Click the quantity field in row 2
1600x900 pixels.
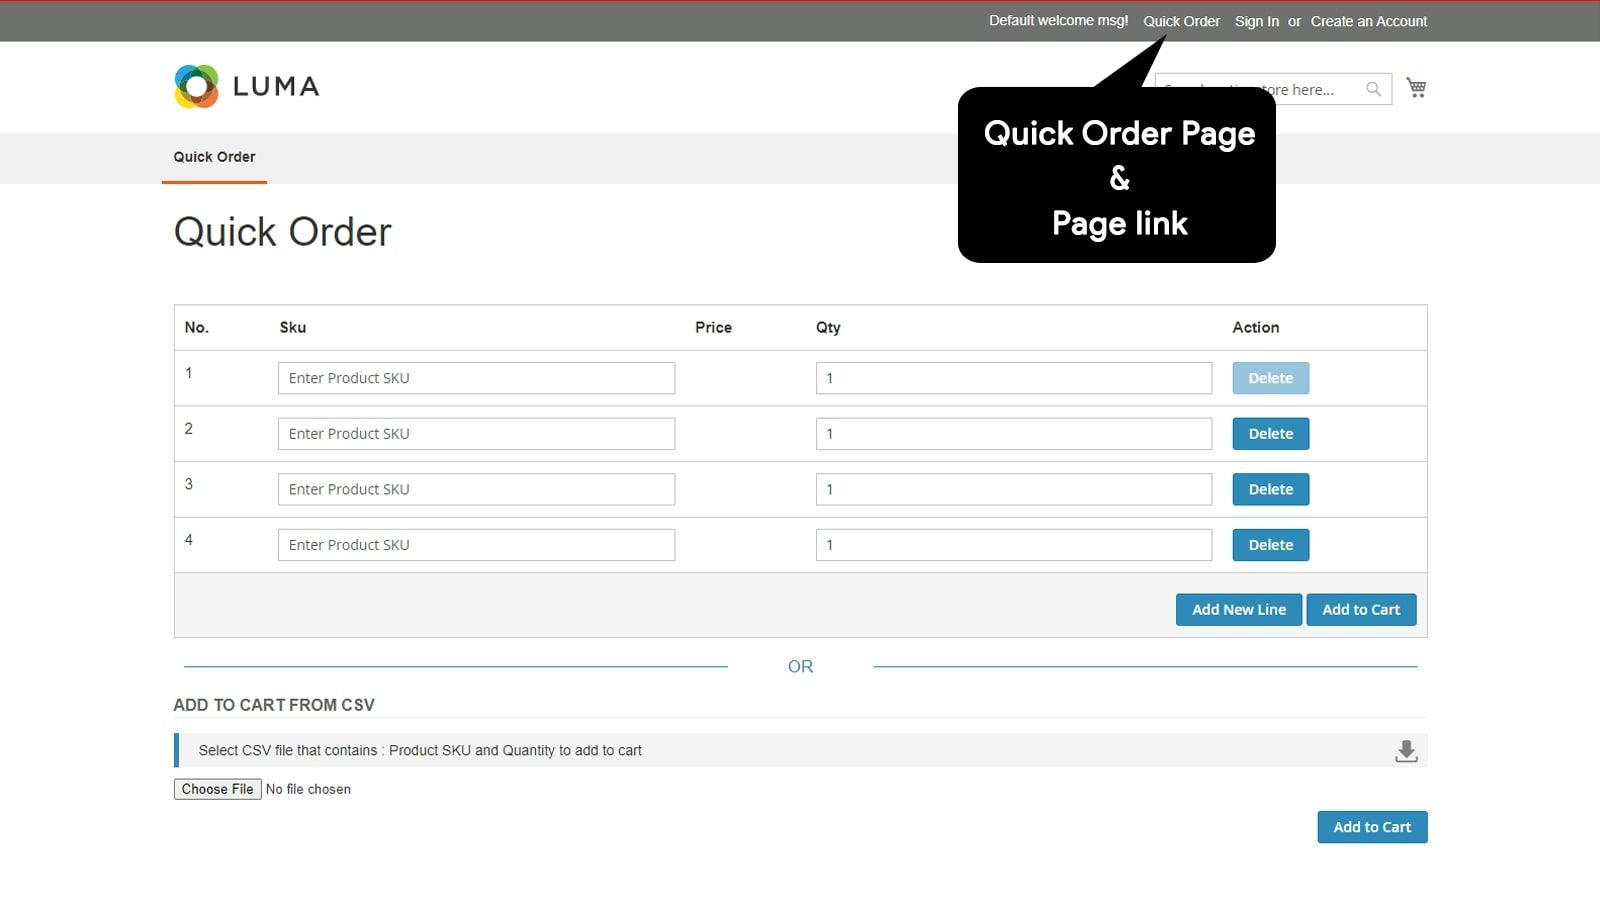click(x=1014, y=434)
